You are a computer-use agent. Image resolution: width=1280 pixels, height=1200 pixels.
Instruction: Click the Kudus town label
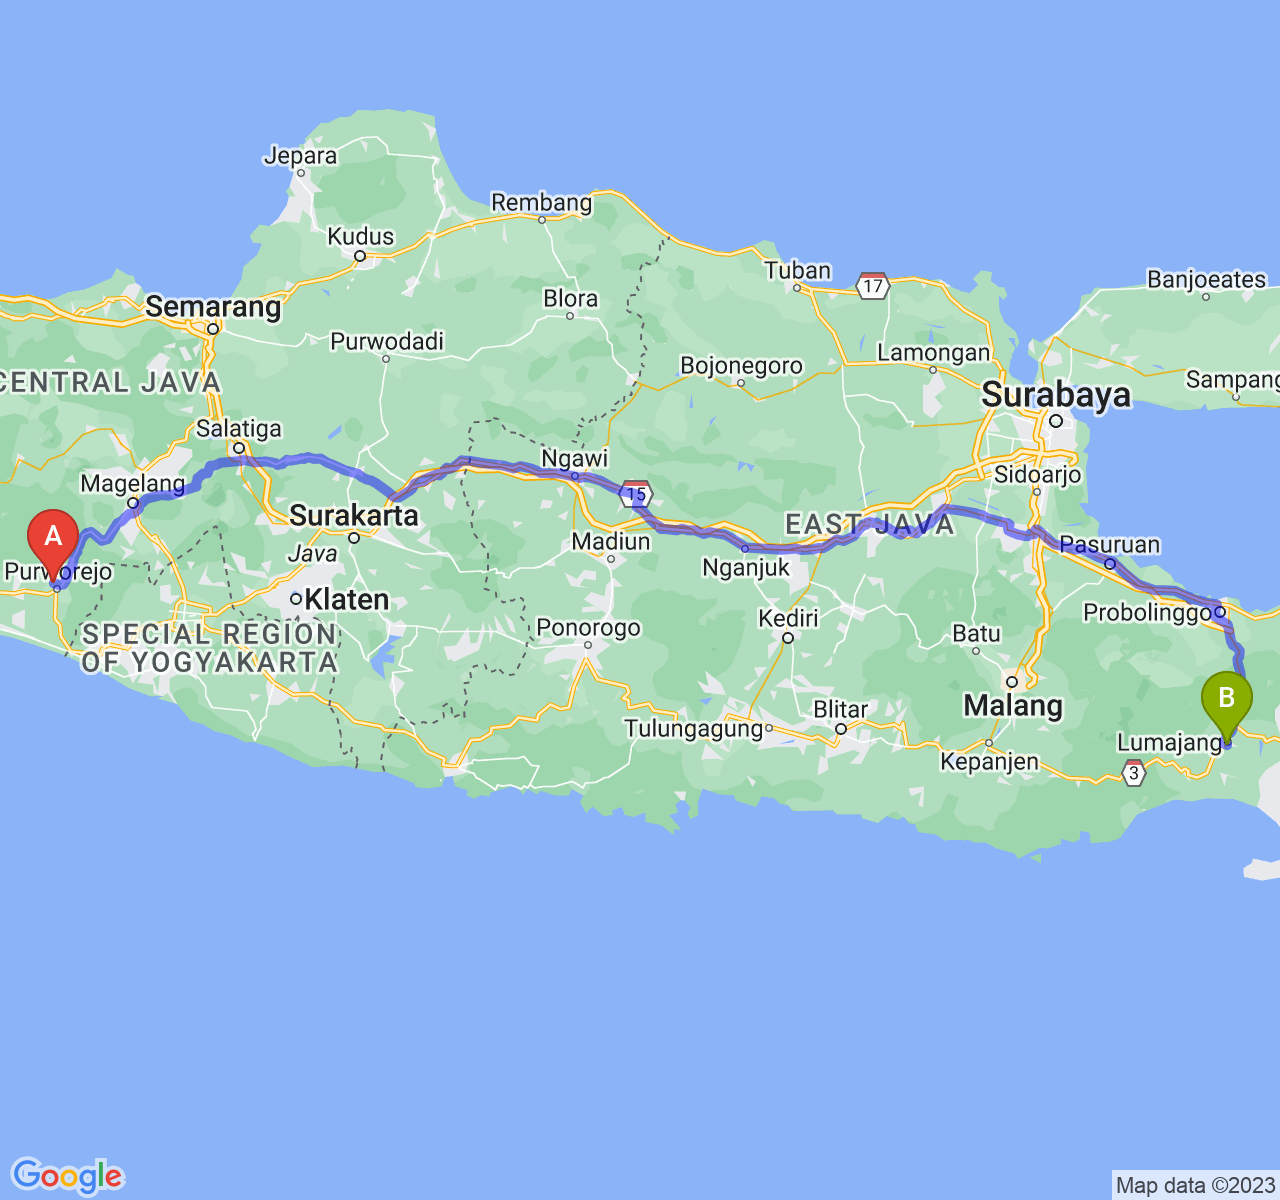click(361, 237)
